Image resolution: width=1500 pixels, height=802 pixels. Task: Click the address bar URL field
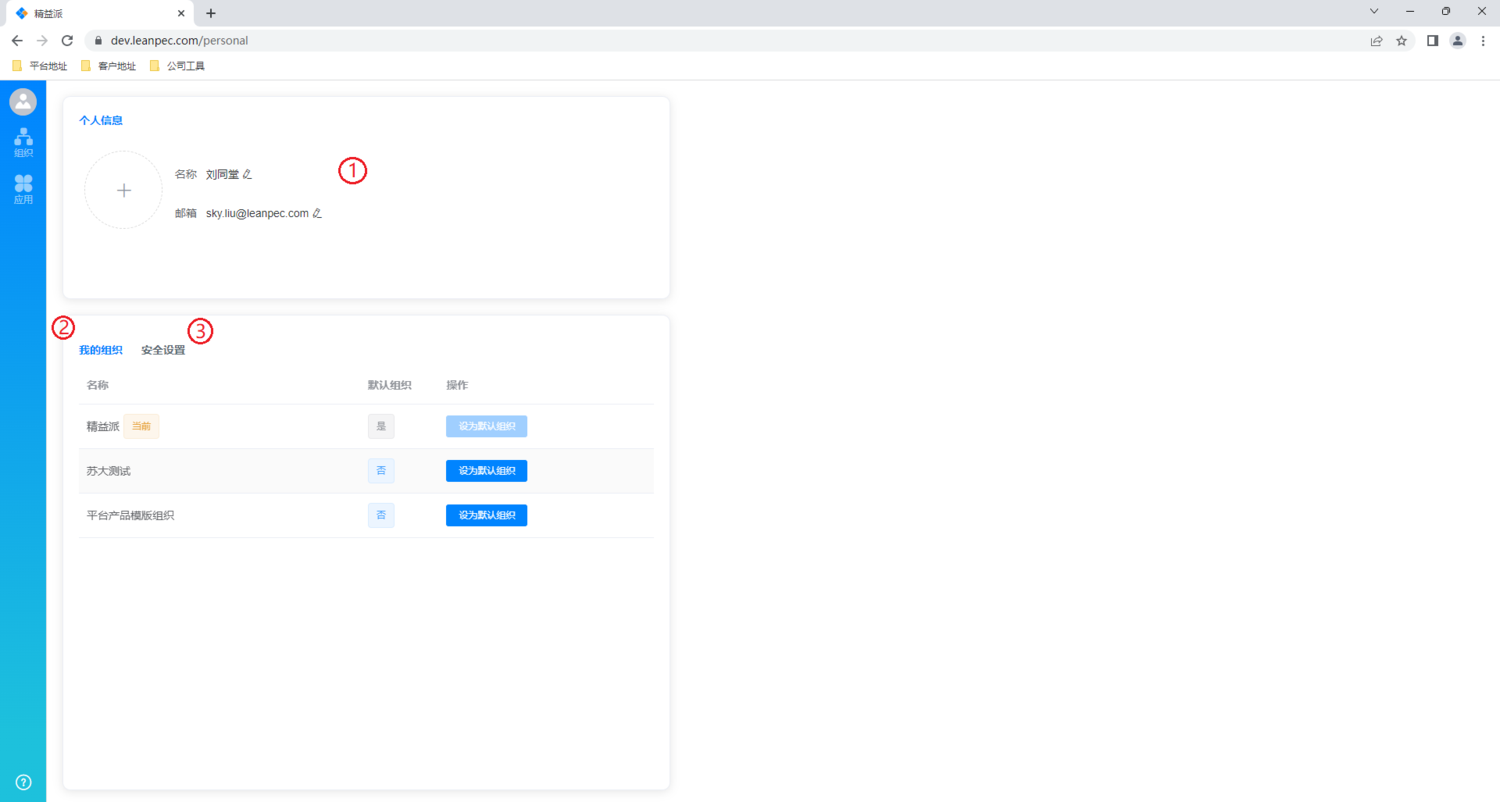tap(700, 41)
